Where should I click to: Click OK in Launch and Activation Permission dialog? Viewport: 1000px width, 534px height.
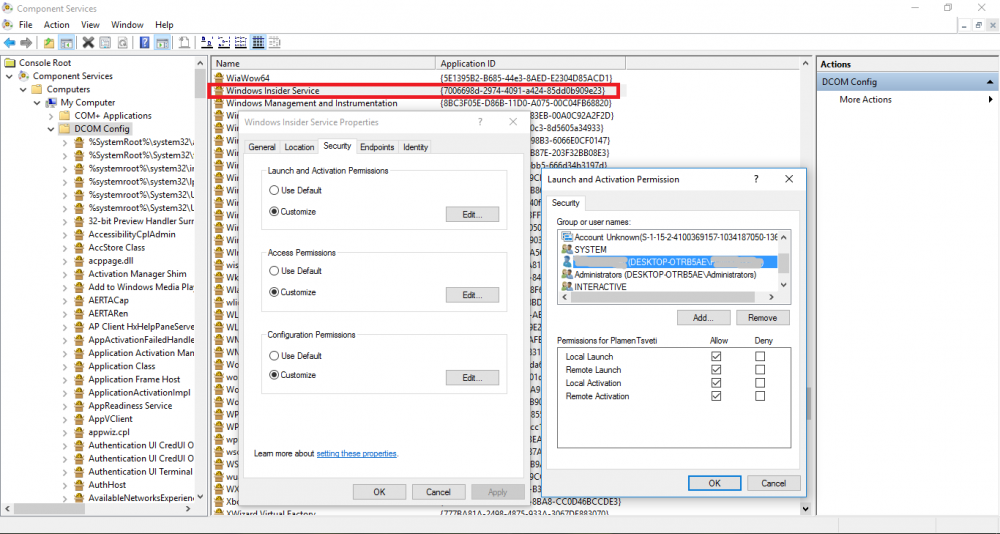point(715,484)
